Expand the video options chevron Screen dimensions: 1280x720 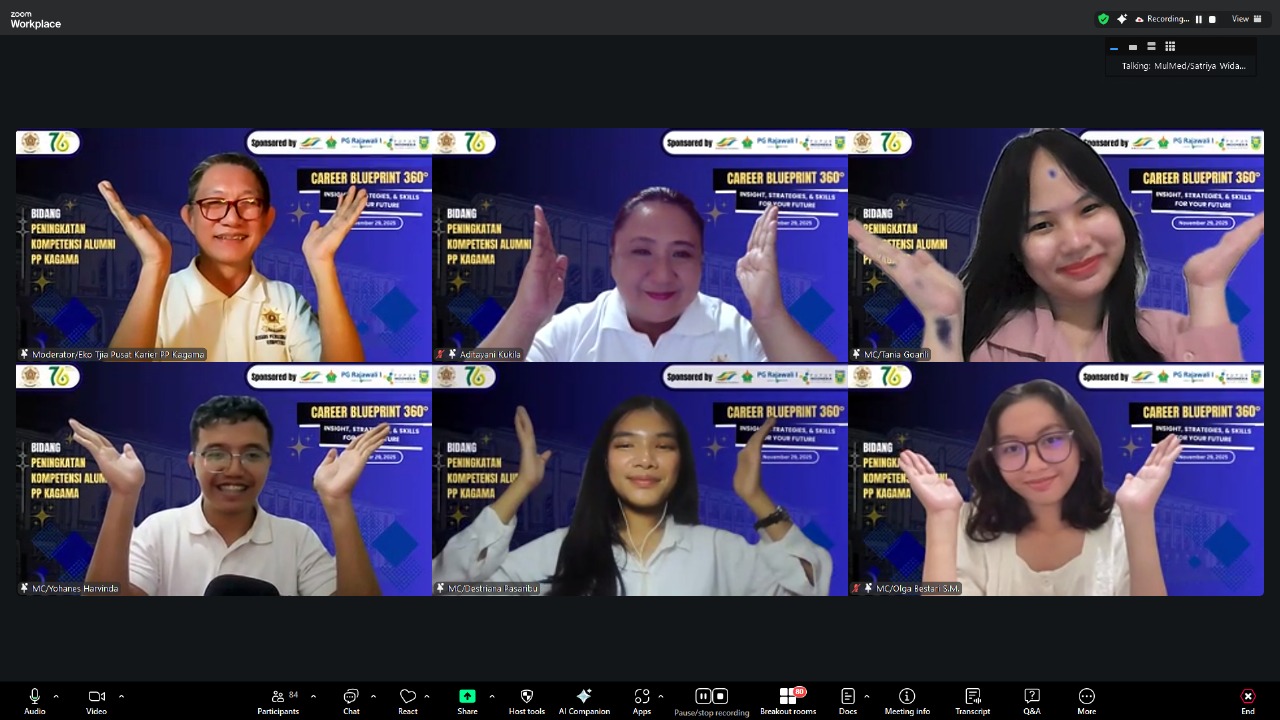tap(121, 696)
